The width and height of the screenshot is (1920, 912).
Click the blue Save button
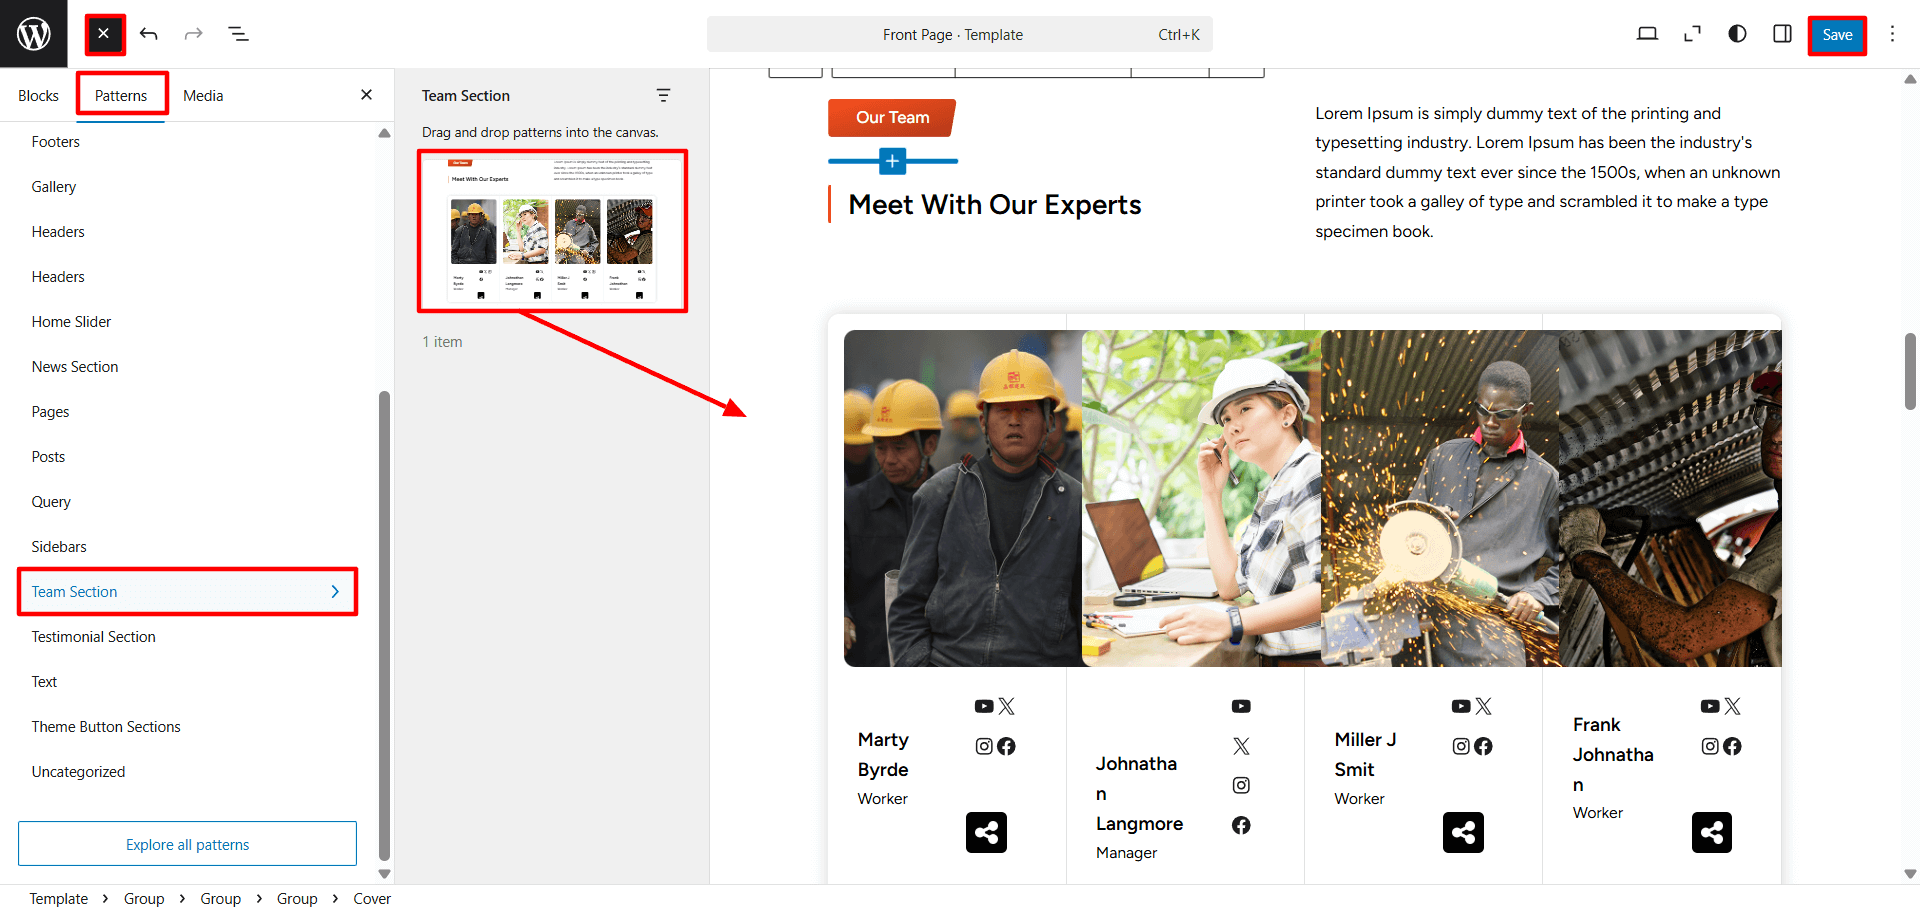pyautogui.click(x=1836, y=35)
